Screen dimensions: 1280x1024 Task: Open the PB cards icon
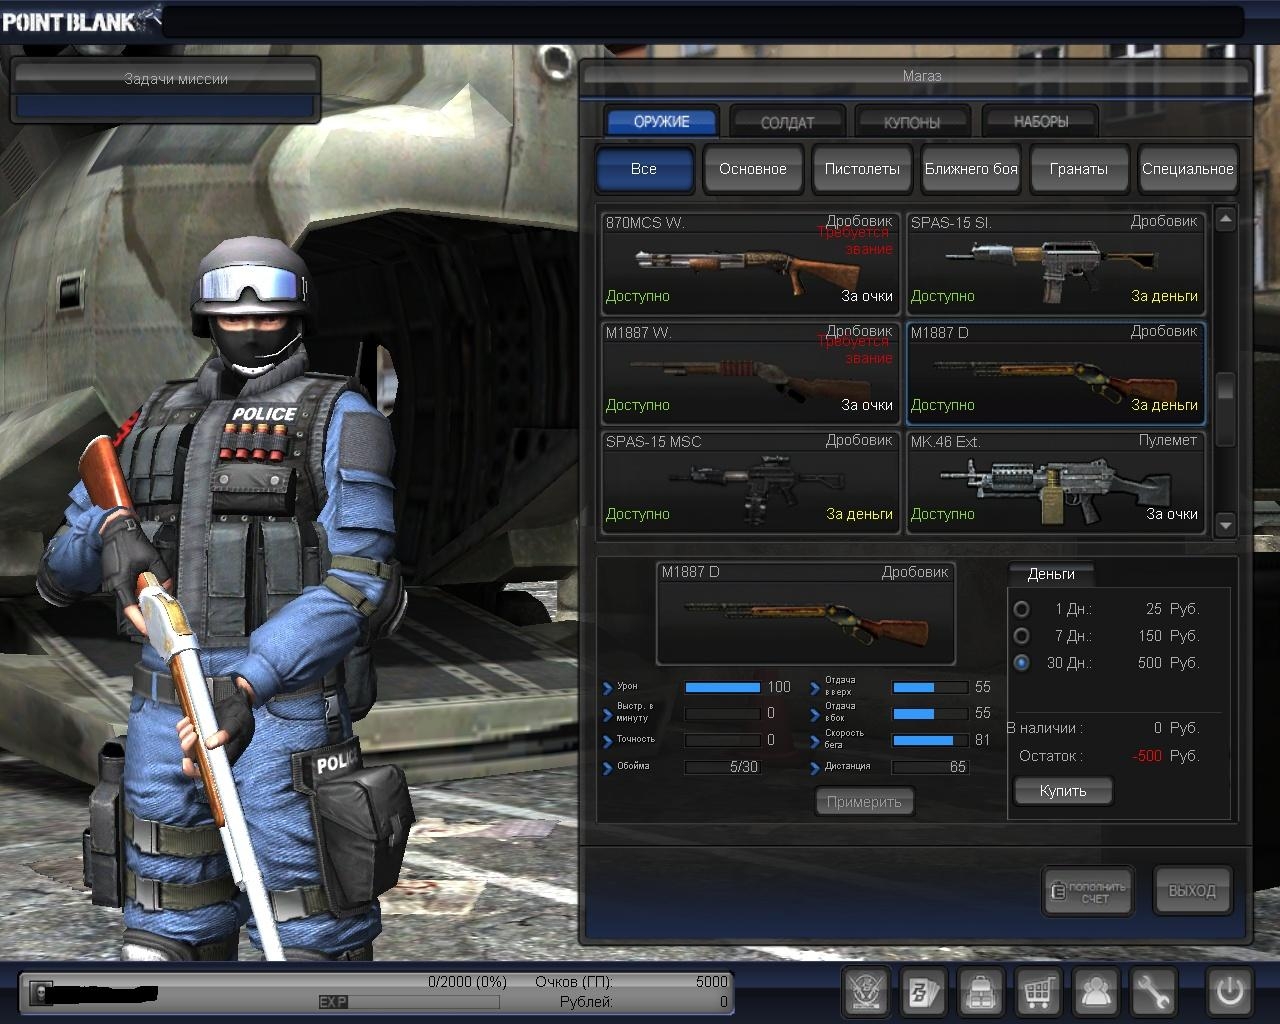pyautogui.click(x=923, y=992)
